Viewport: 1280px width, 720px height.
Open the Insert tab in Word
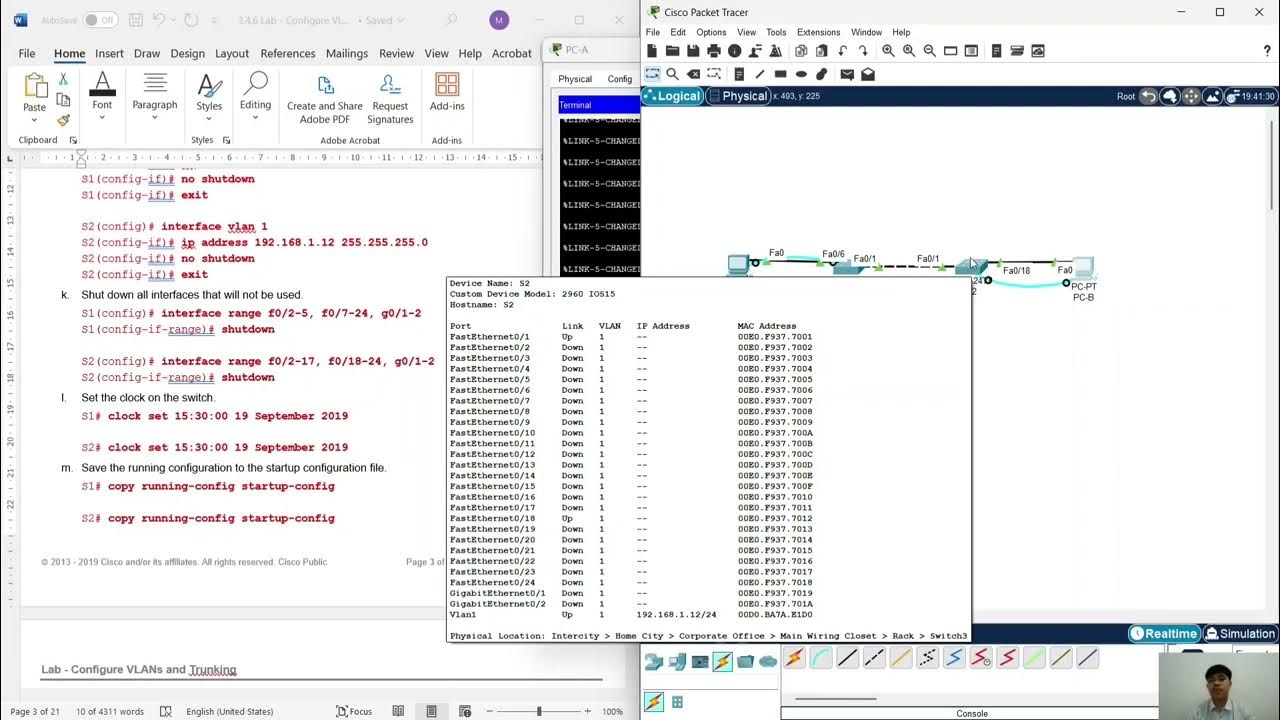click(x=110, y=54)
